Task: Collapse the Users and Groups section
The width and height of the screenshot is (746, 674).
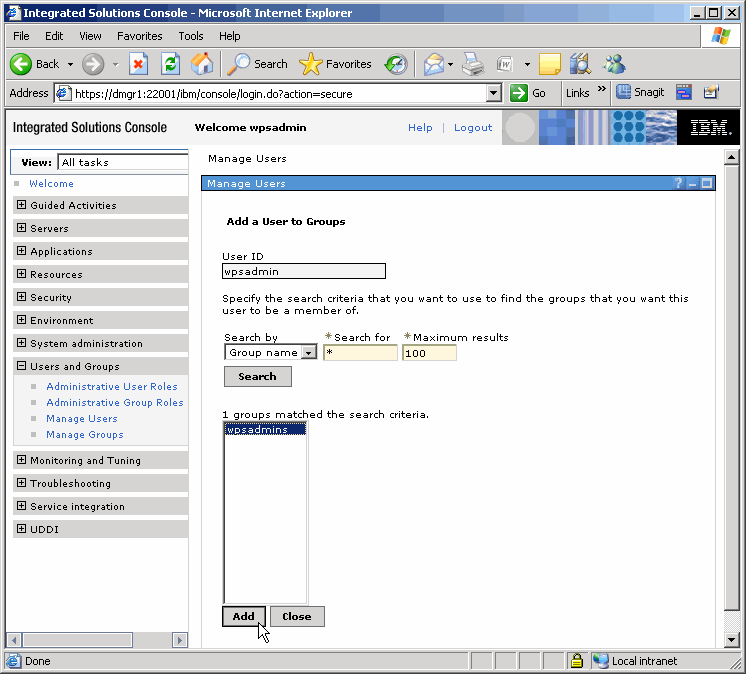Action: [21, 366]
